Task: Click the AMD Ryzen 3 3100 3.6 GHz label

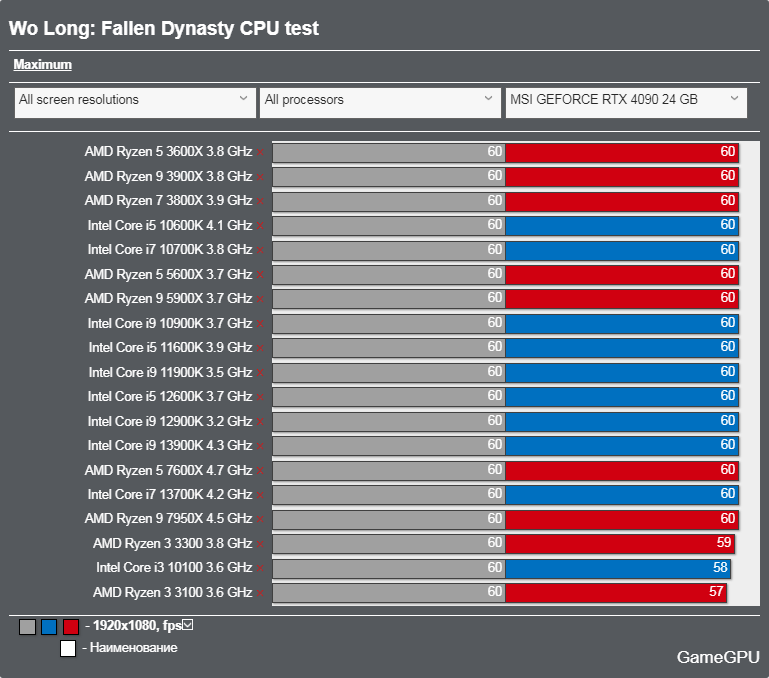Action: pyautogui.click(x=173, y=592)
